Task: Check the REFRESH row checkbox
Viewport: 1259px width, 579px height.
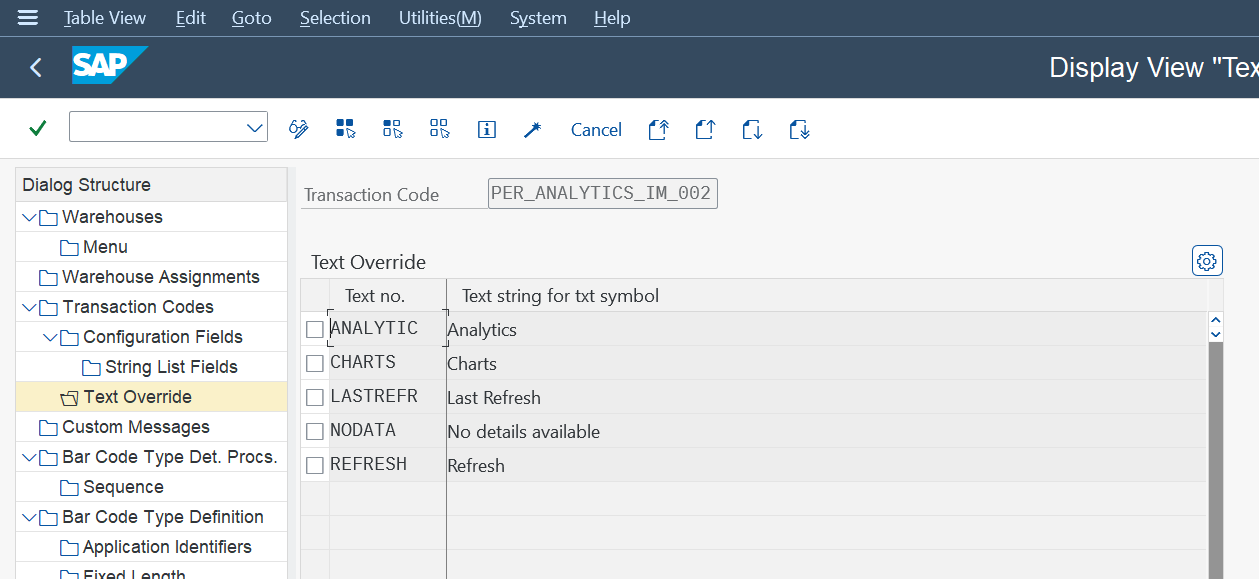Action: [x=315, y=466]
